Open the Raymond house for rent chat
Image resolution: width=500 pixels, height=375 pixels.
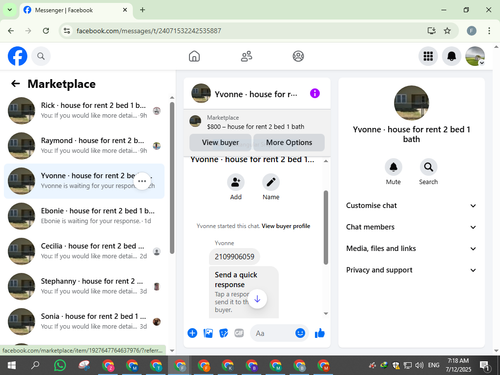[x=84, y=146]
